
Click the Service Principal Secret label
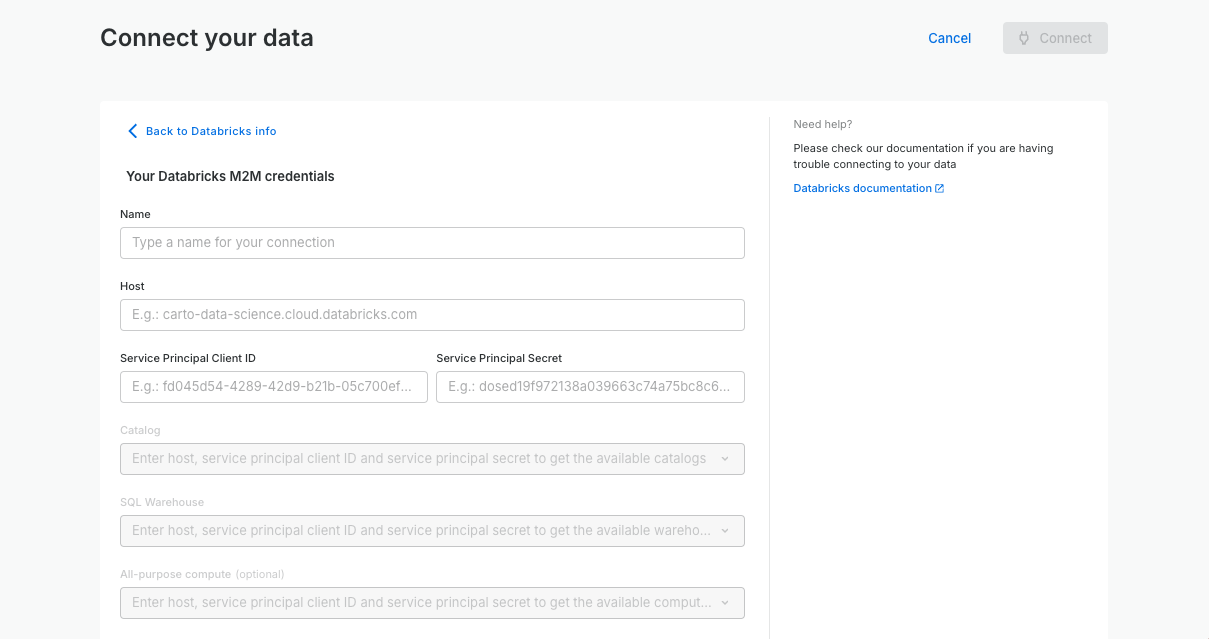[499, 358]
